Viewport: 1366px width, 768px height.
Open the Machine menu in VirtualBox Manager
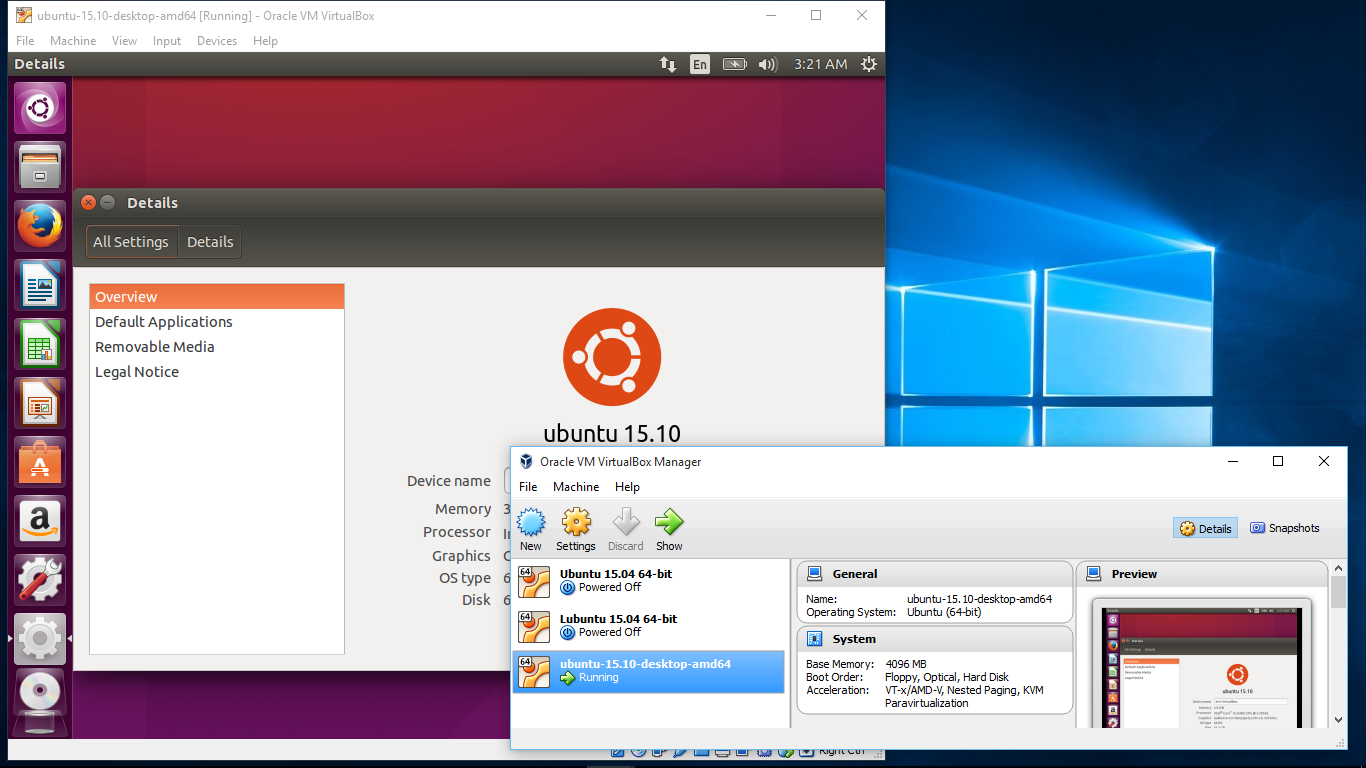[576, 487]
